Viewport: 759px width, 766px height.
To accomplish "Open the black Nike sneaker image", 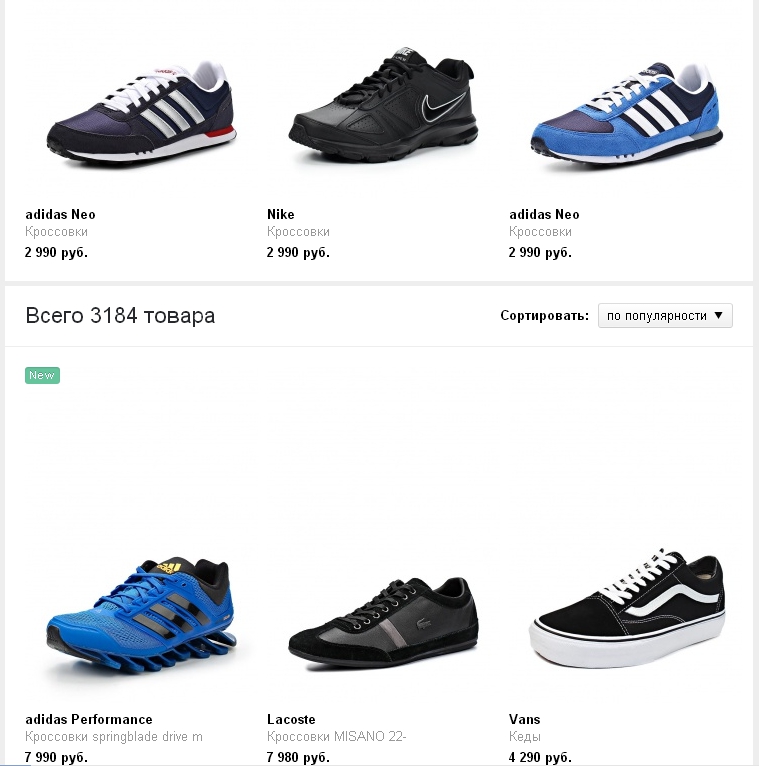I will [x=383, y=105].
